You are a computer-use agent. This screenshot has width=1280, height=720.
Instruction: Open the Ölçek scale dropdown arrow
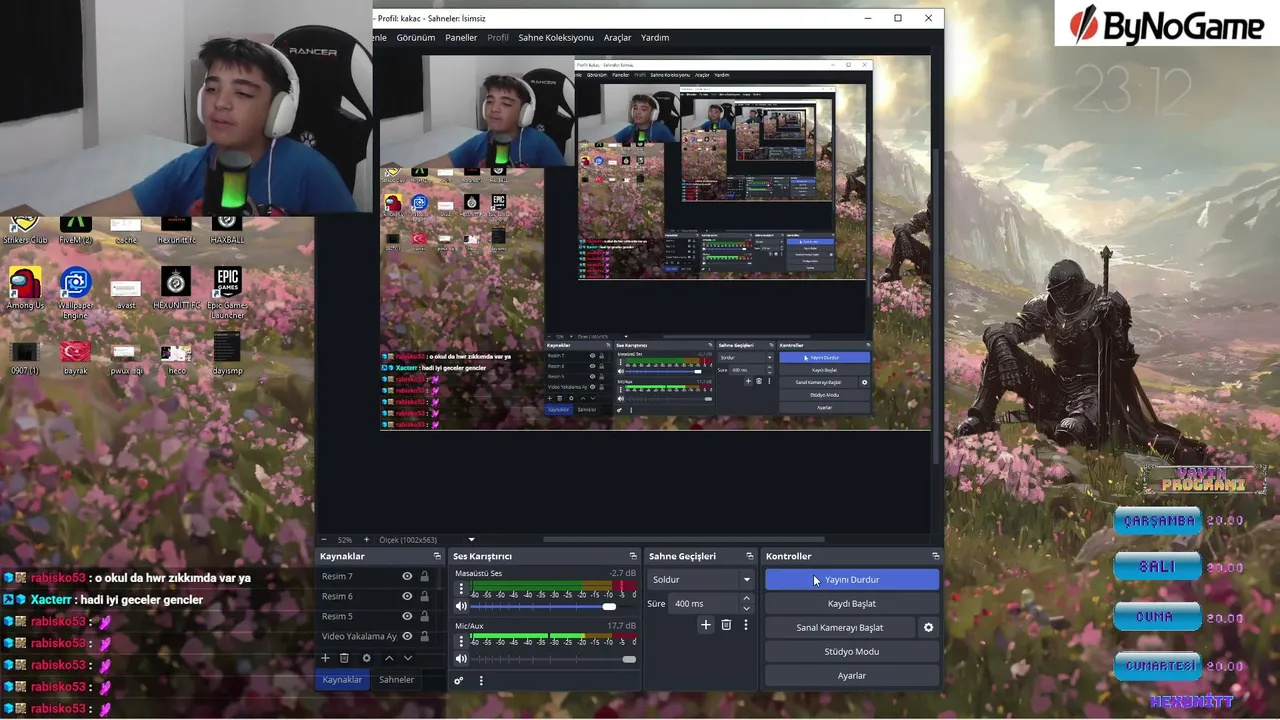471,540
